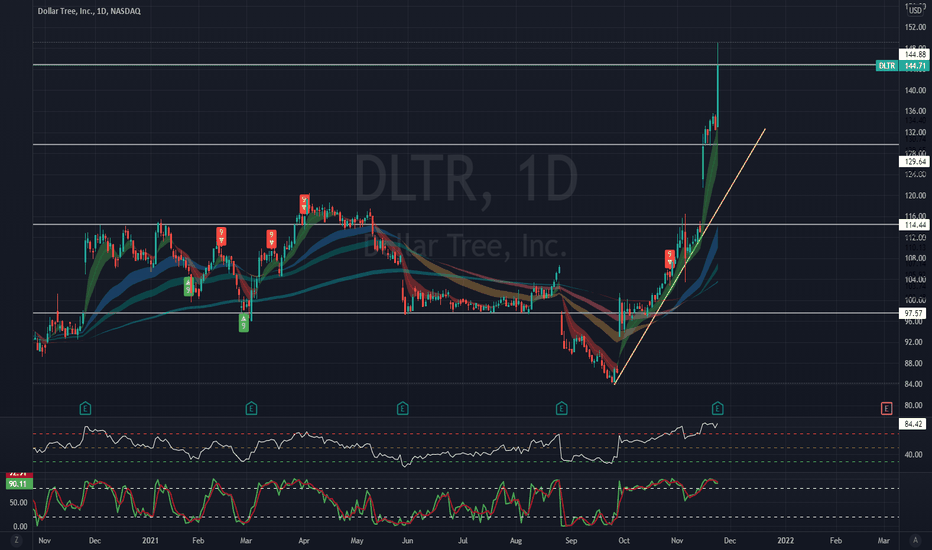Click the 0.00 stochastic axis label

point(20,526)
